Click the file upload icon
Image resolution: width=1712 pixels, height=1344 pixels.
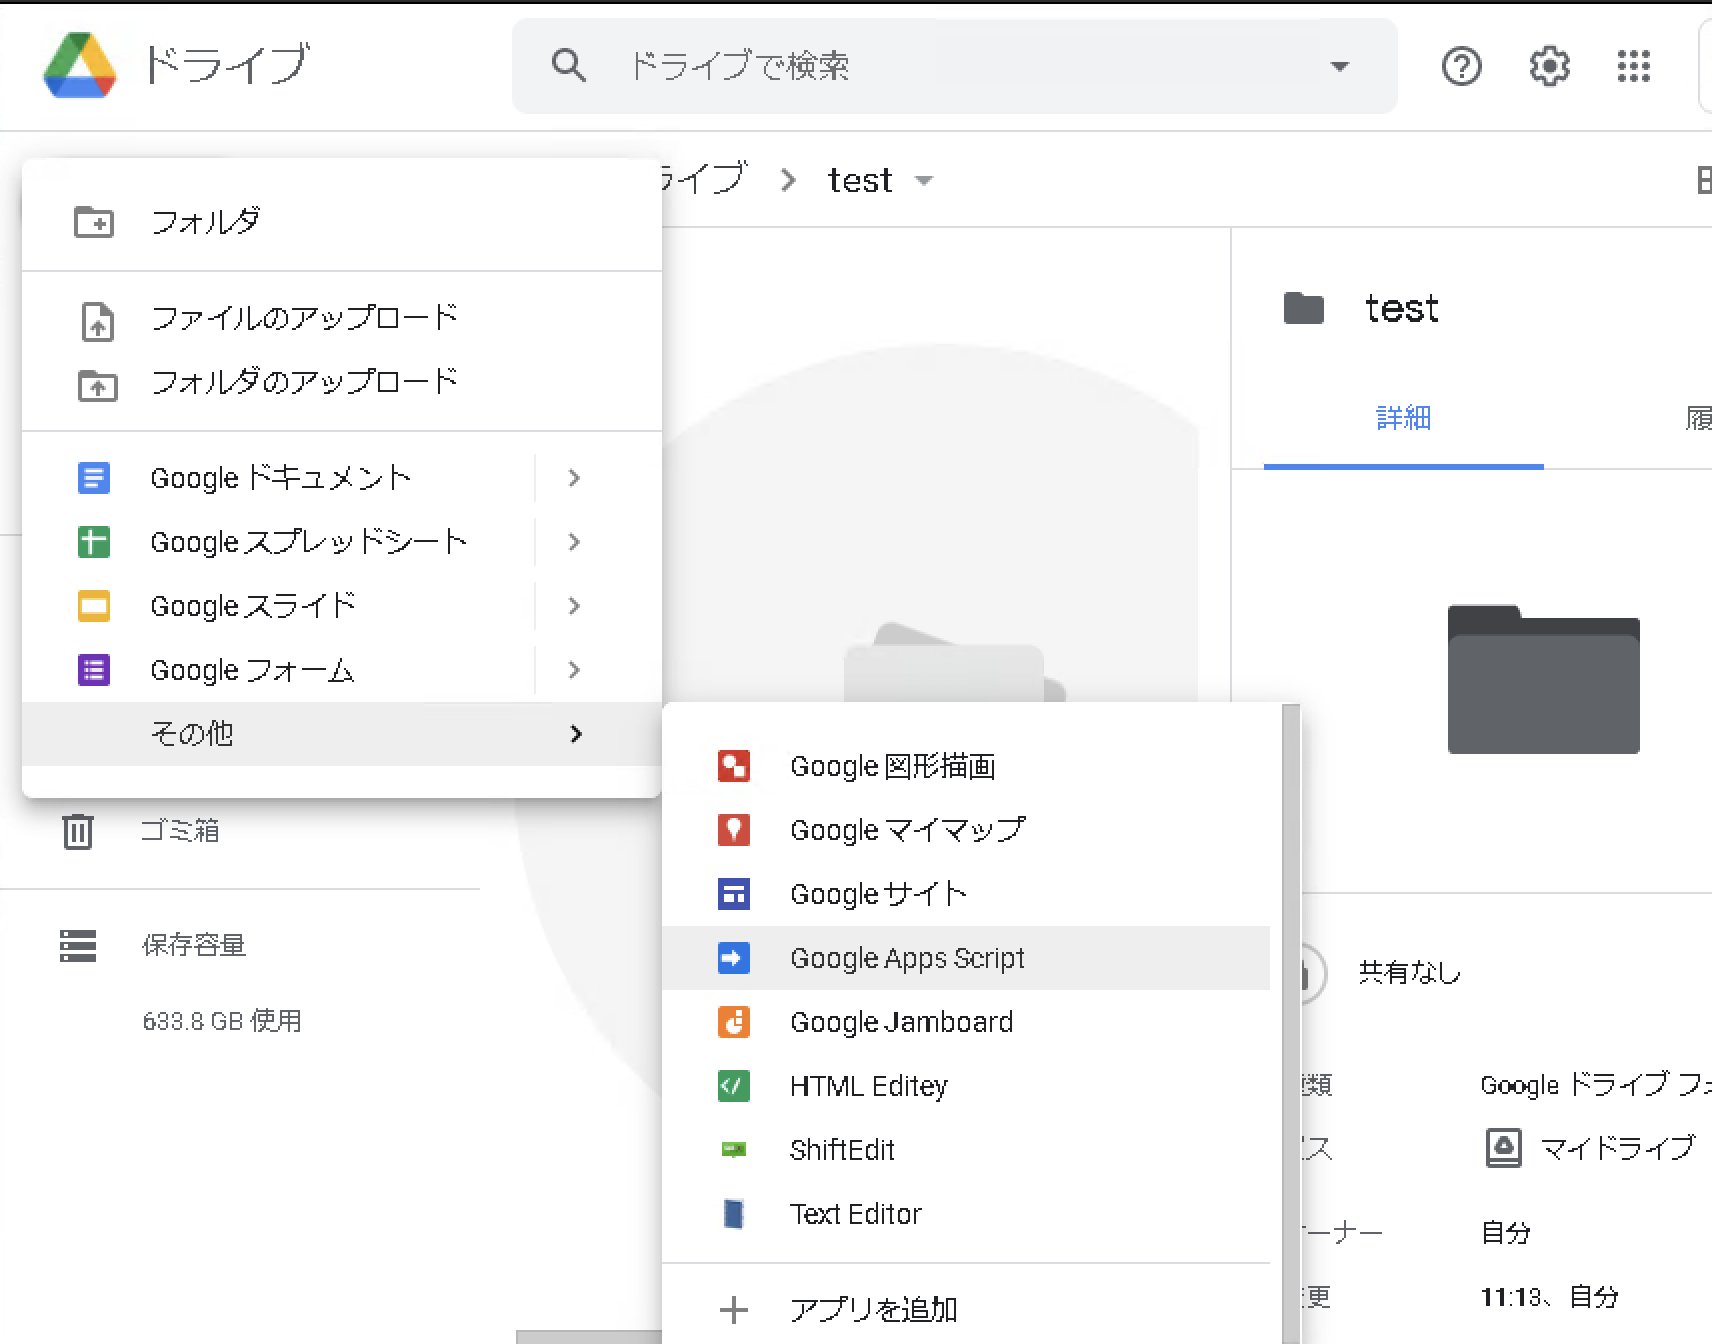97,321
